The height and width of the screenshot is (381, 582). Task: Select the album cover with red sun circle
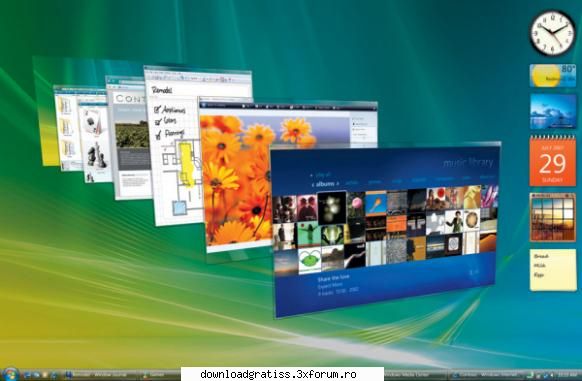[435, 199]
